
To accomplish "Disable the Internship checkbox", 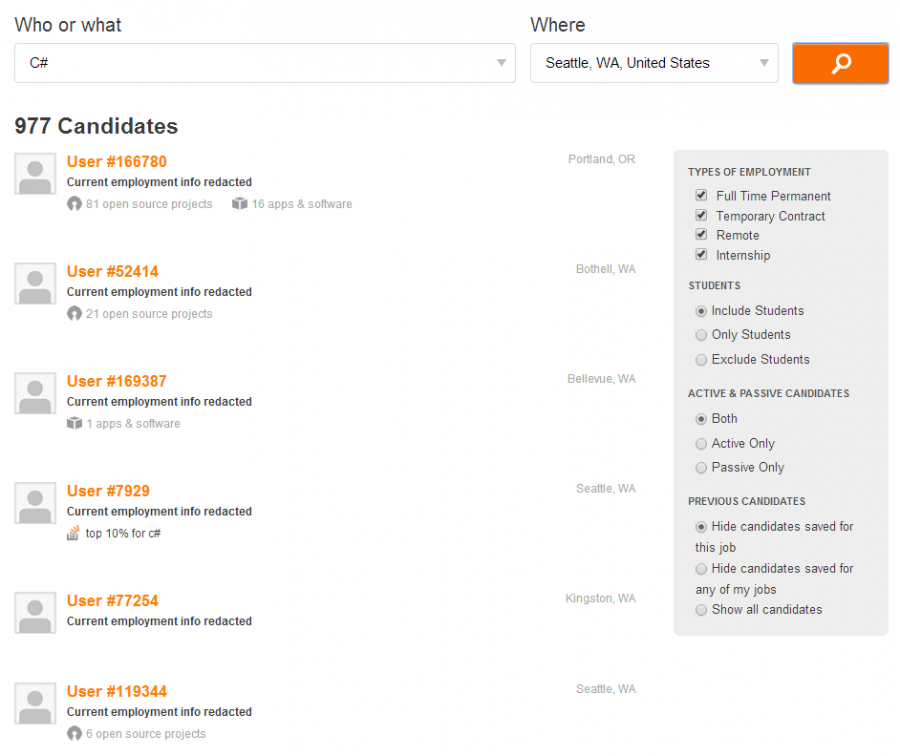I will tap(701, 254).
